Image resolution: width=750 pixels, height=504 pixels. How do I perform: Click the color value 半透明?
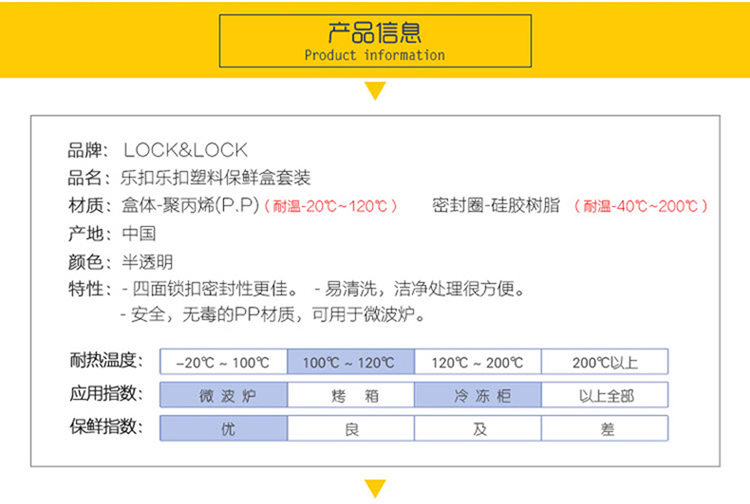click(147, 262)
